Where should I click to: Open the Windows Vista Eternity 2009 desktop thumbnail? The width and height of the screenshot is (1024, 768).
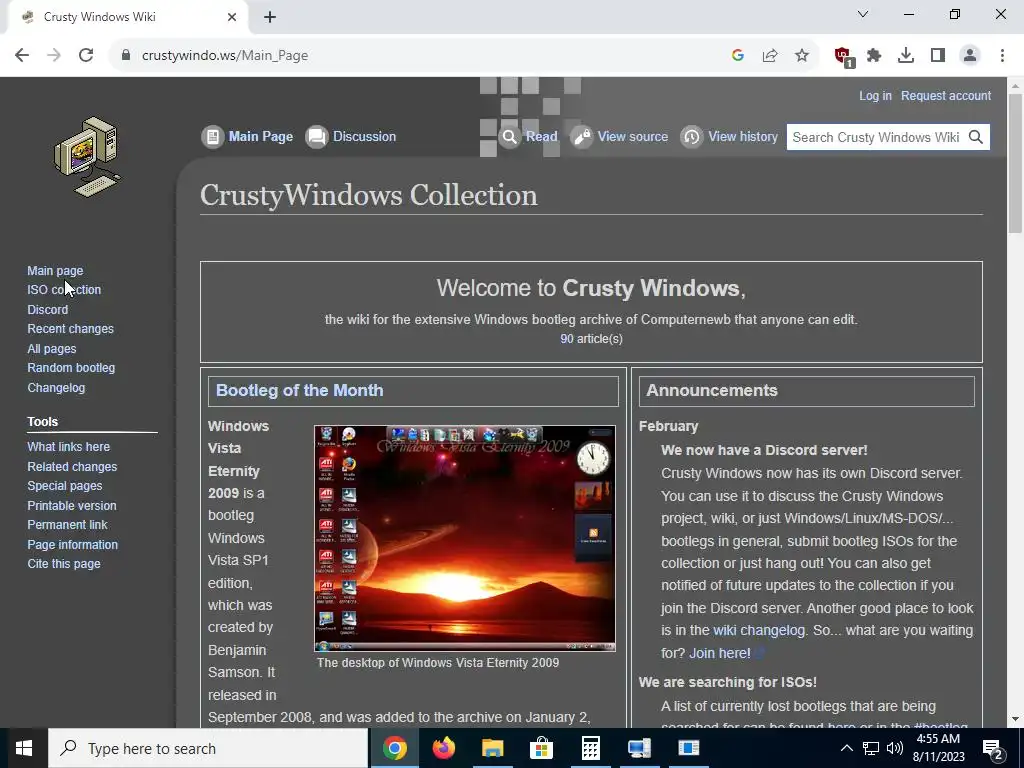[464, 538]
